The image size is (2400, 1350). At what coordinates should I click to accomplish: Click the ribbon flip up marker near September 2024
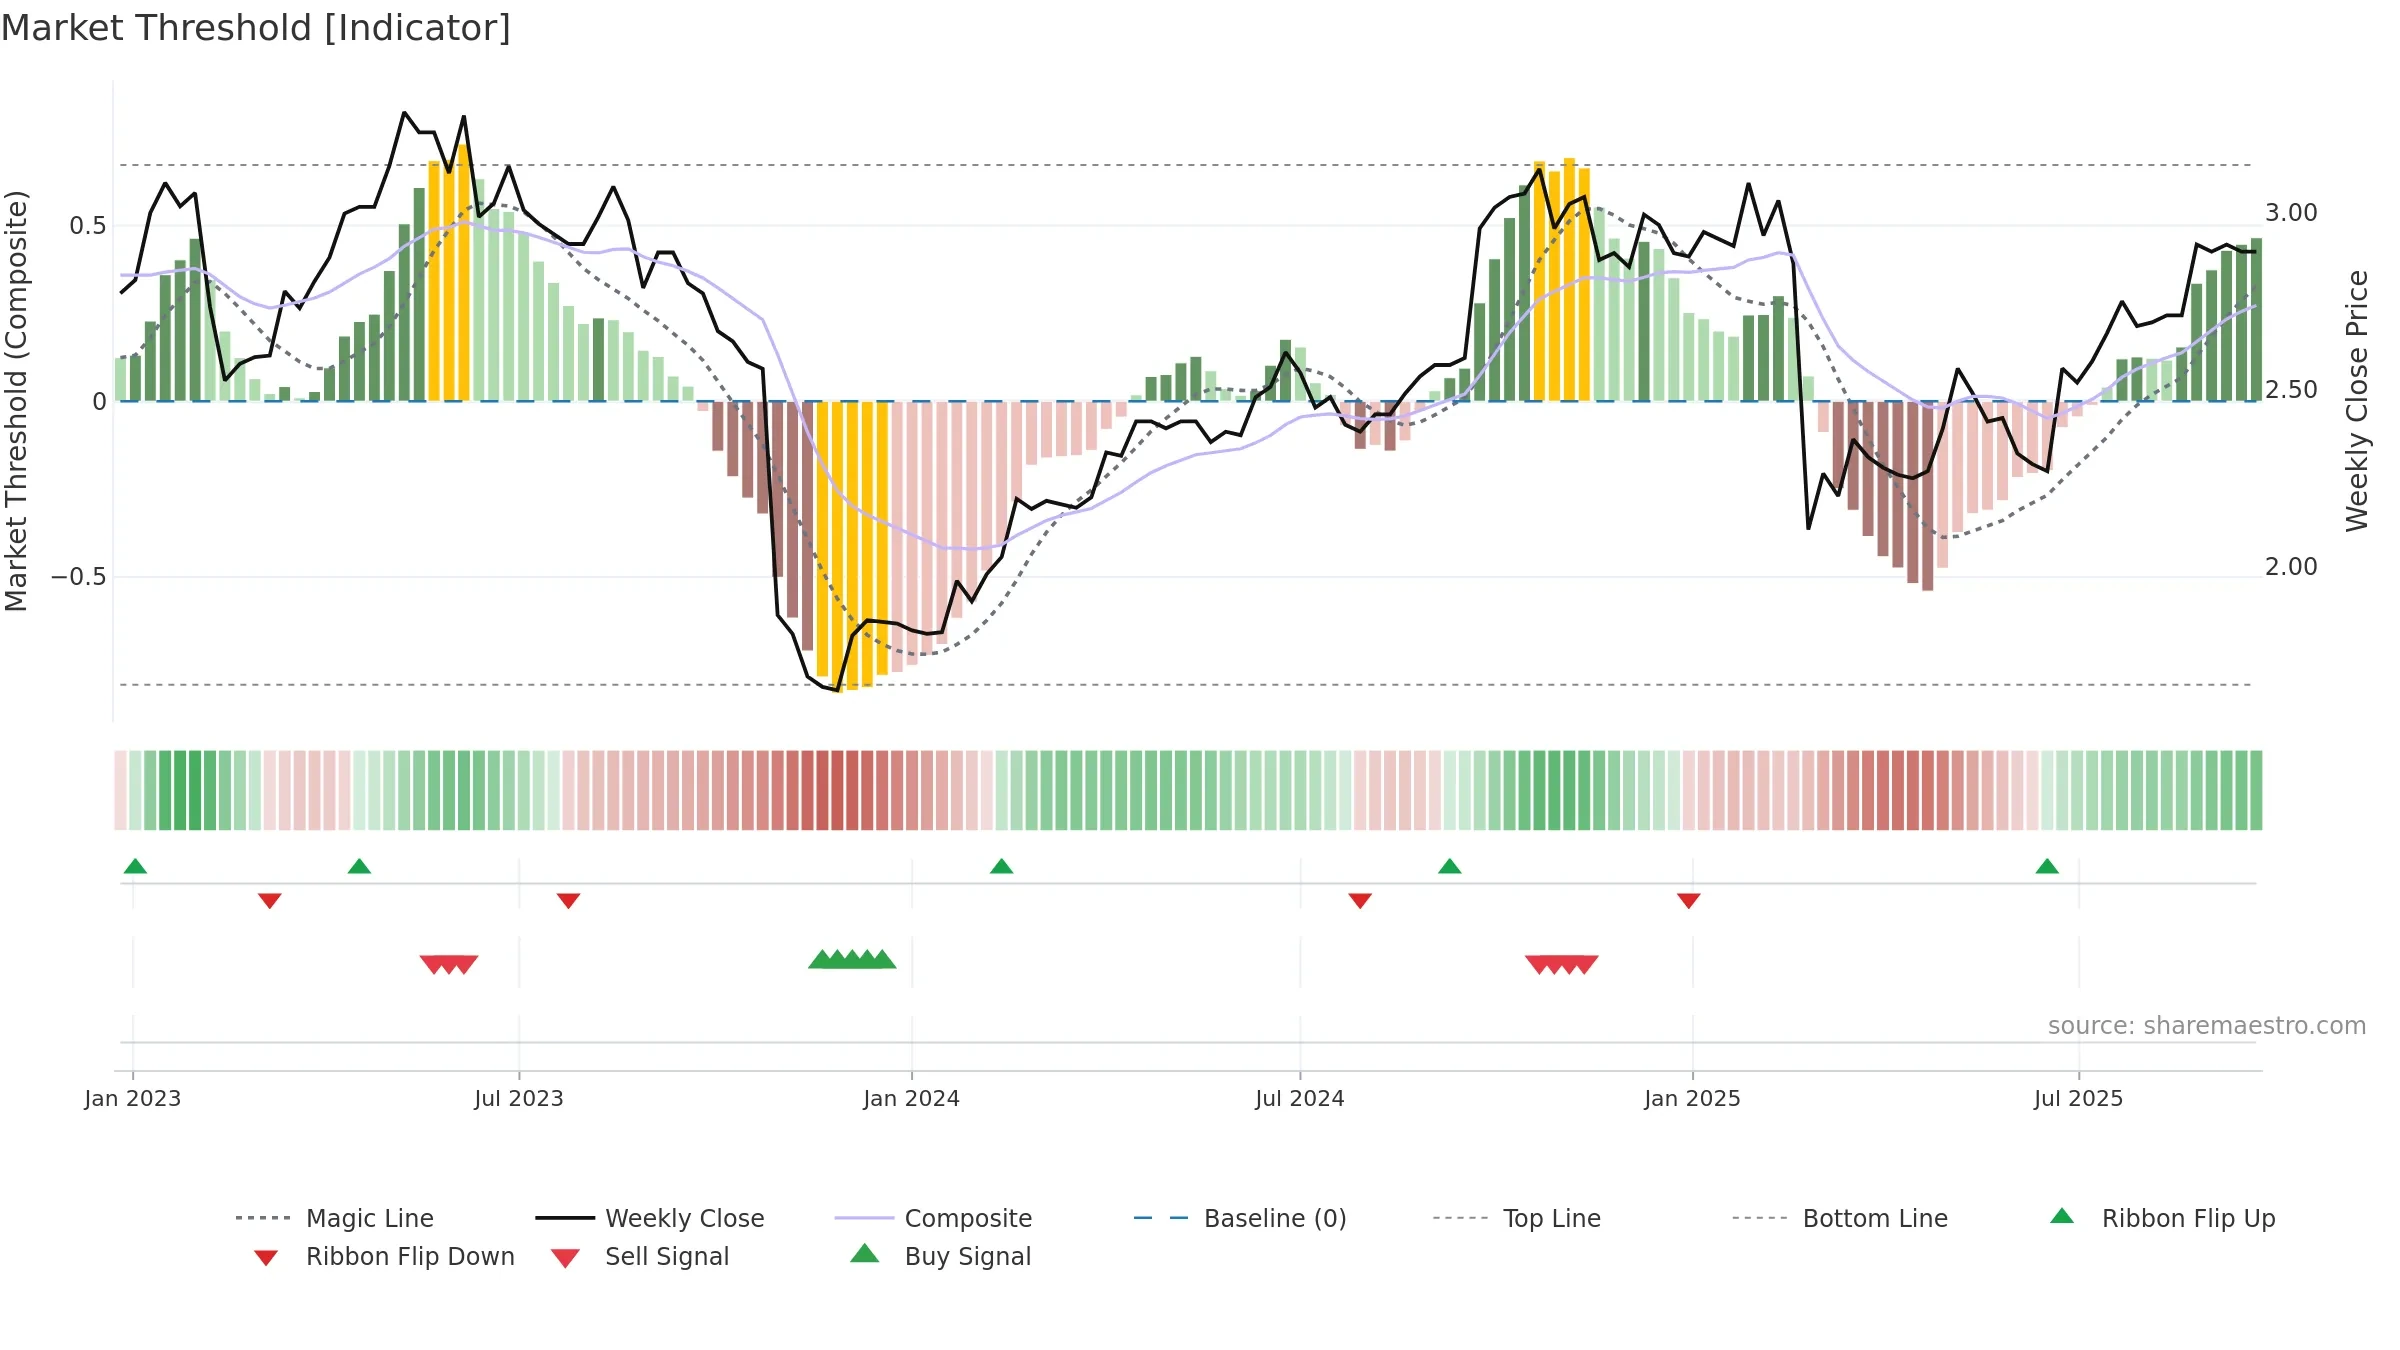point(1449,866)
